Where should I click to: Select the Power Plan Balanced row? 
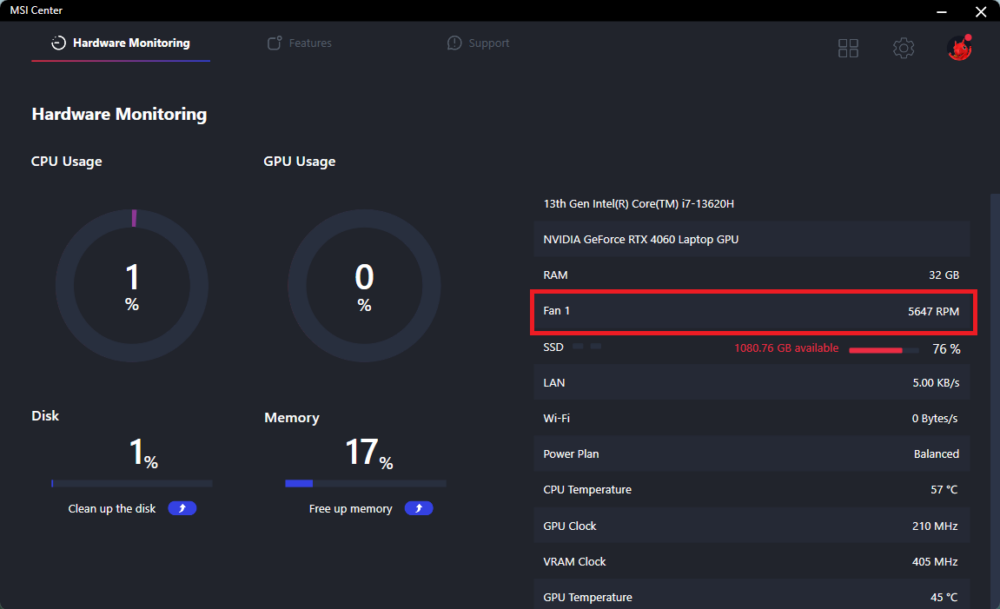[751, 454]
